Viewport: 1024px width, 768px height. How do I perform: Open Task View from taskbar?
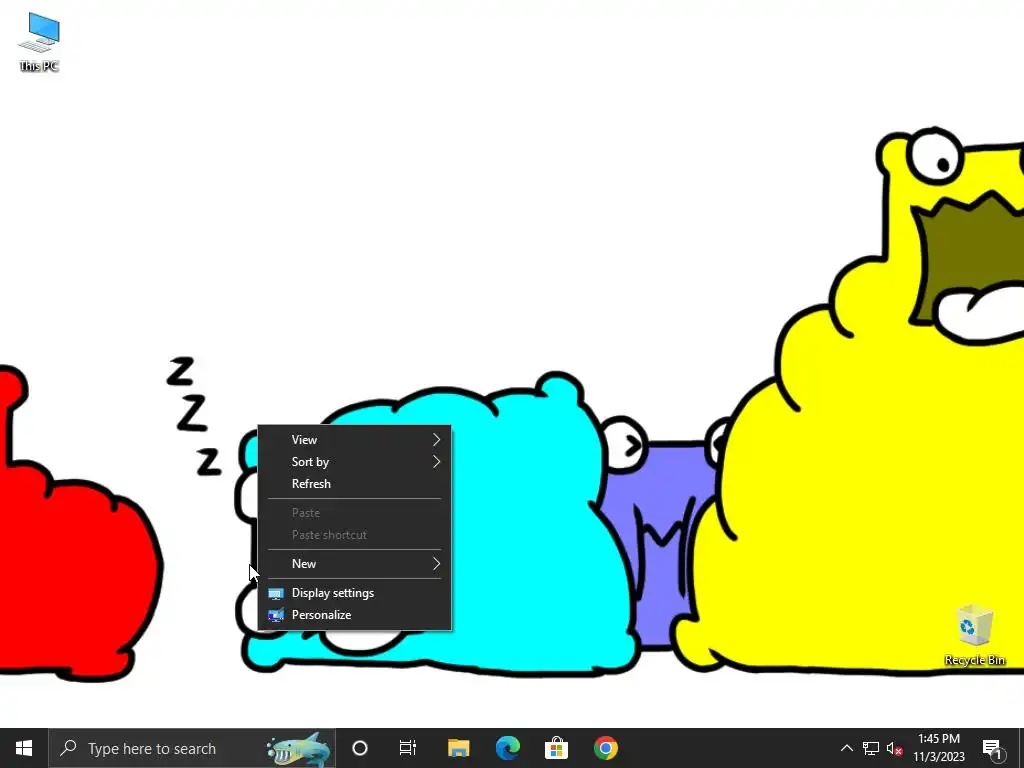click(x=408, y=748)
